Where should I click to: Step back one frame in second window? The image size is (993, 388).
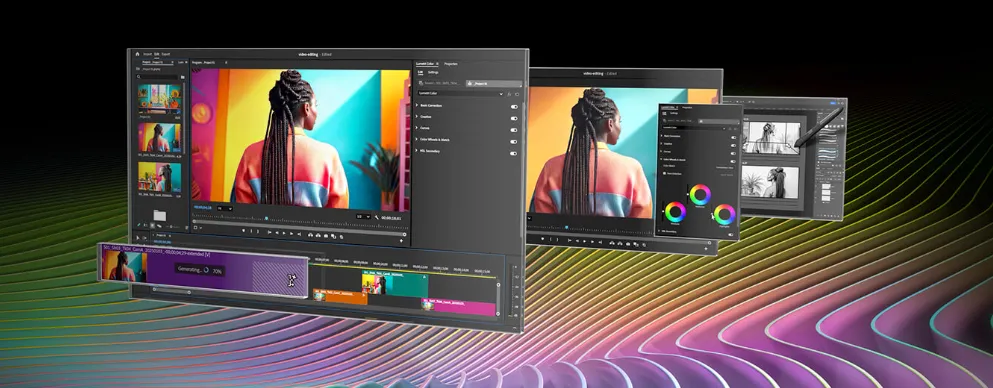pyautogui.click(x=577, y=241)
